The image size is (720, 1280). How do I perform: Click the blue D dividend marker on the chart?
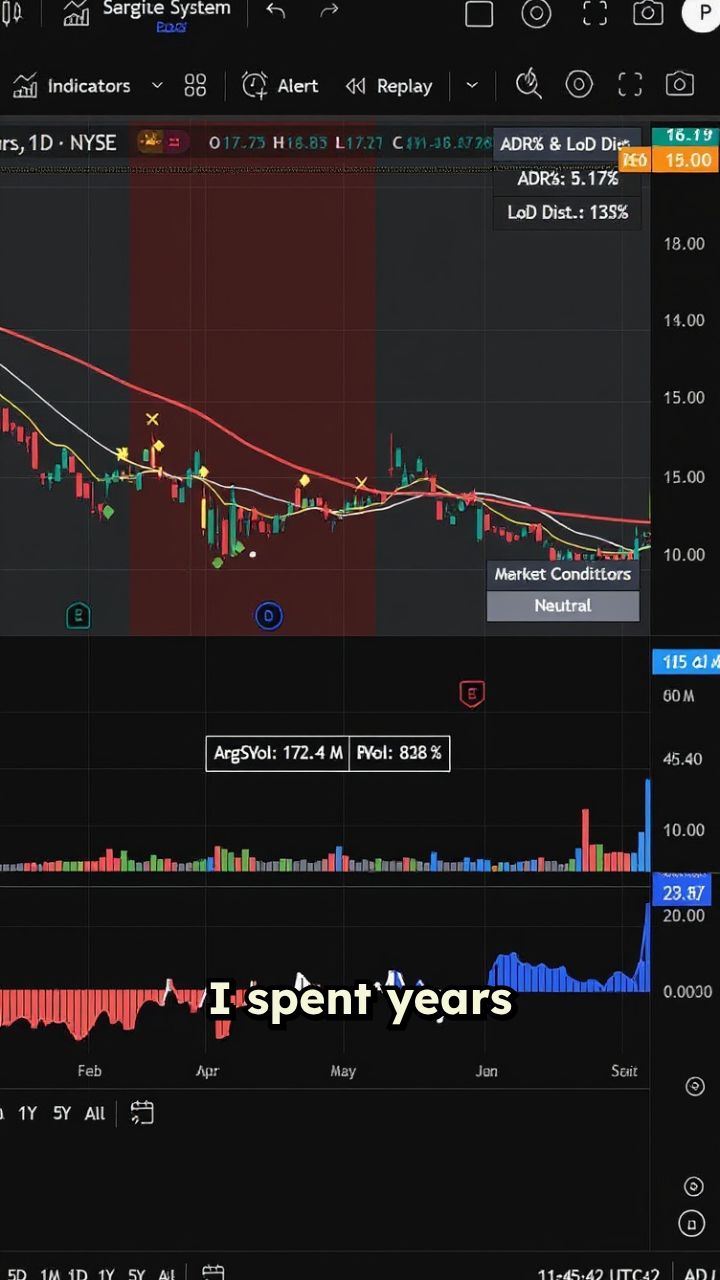tap(268, 616)
